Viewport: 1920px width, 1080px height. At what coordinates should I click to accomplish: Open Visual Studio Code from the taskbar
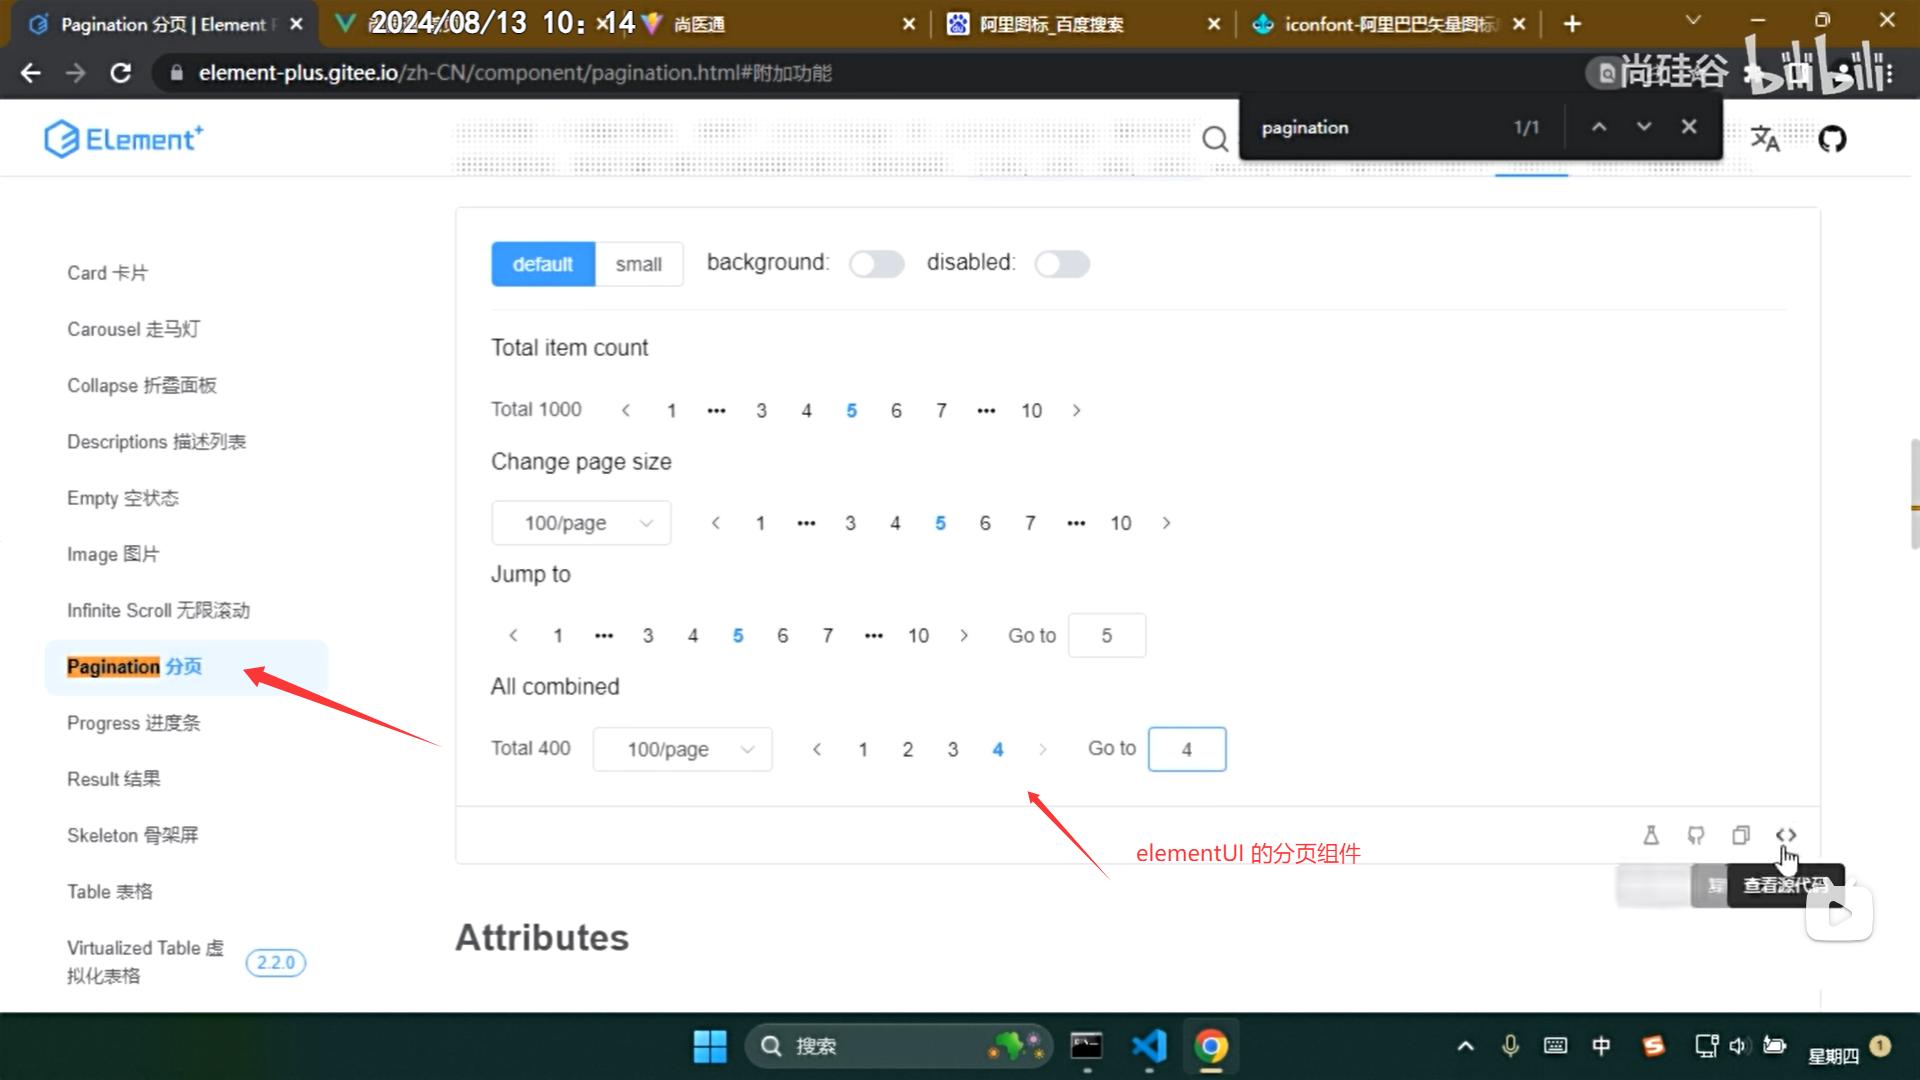1149,1046
